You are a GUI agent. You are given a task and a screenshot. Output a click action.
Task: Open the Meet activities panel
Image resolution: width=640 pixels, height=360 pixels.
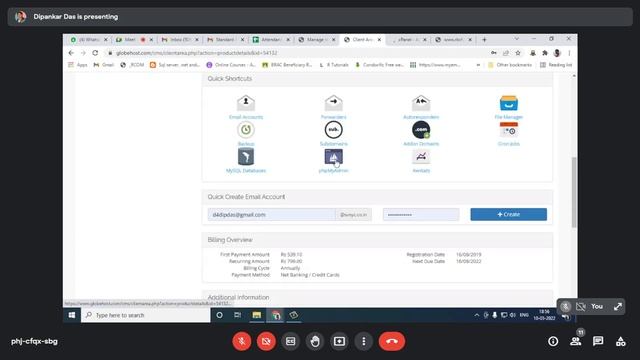point(620,341)
